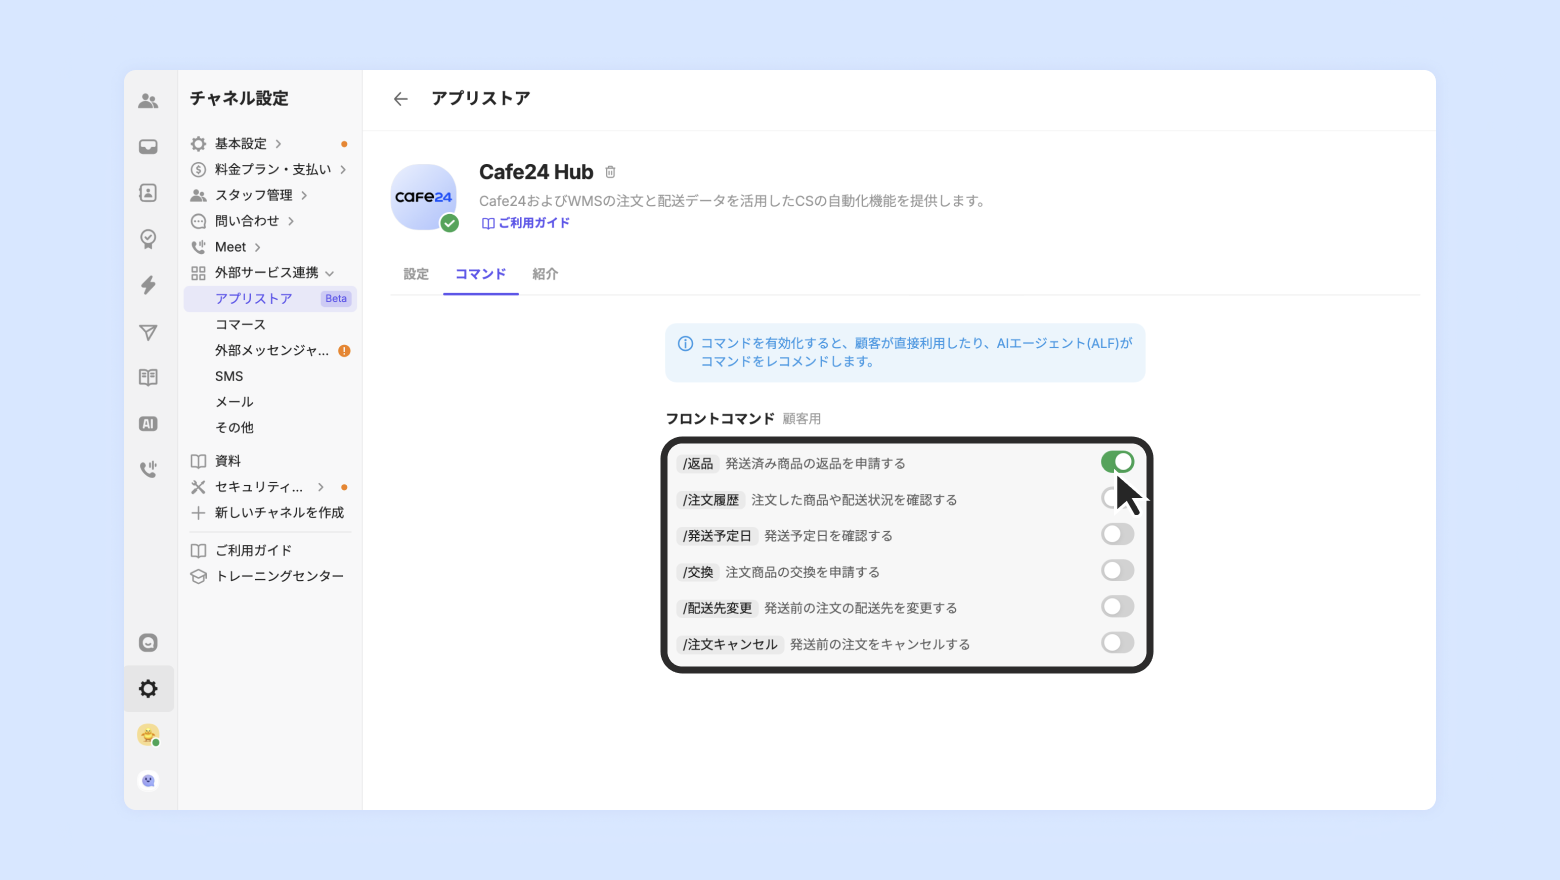Click the orange warning badge on 外部メッセンジャー

[344, 351]
